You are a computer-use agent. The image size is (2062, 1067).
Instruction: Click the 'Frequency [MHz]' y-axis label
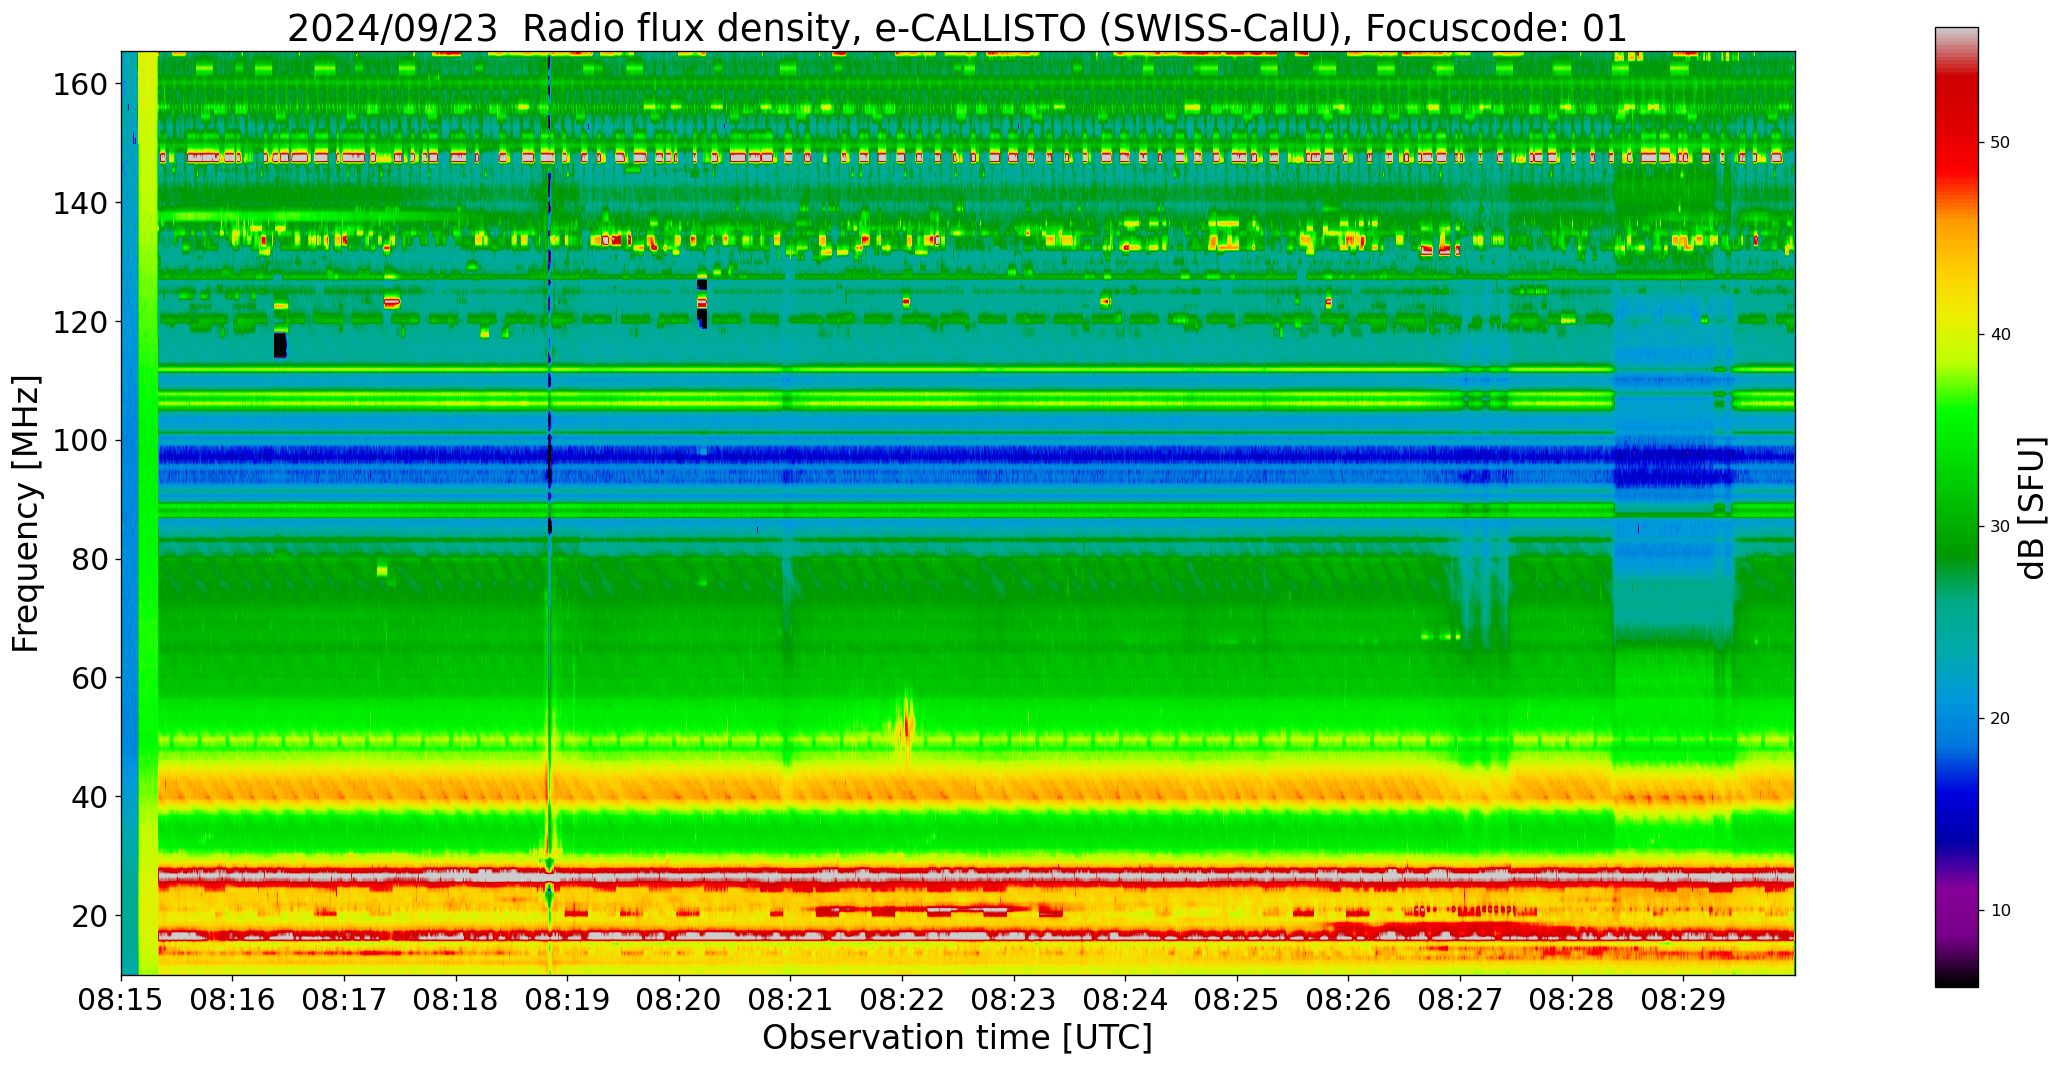(x=27, y=513)
